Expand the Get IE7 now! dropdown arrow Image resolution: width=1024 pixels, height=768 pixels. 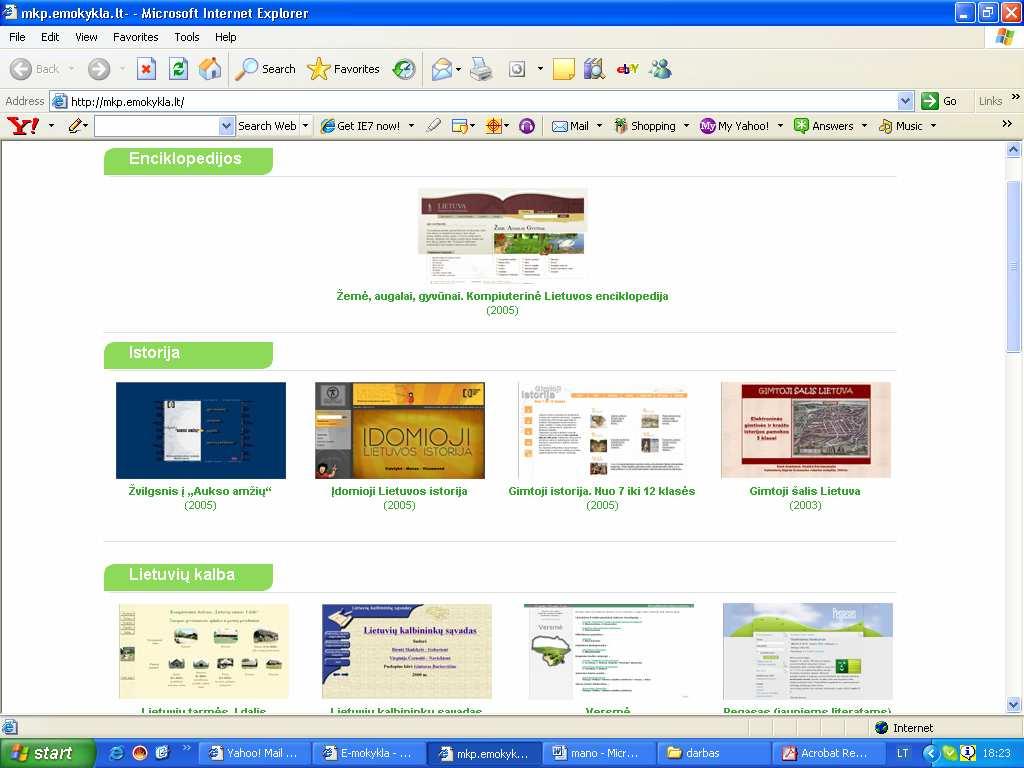tap(411, 126)
